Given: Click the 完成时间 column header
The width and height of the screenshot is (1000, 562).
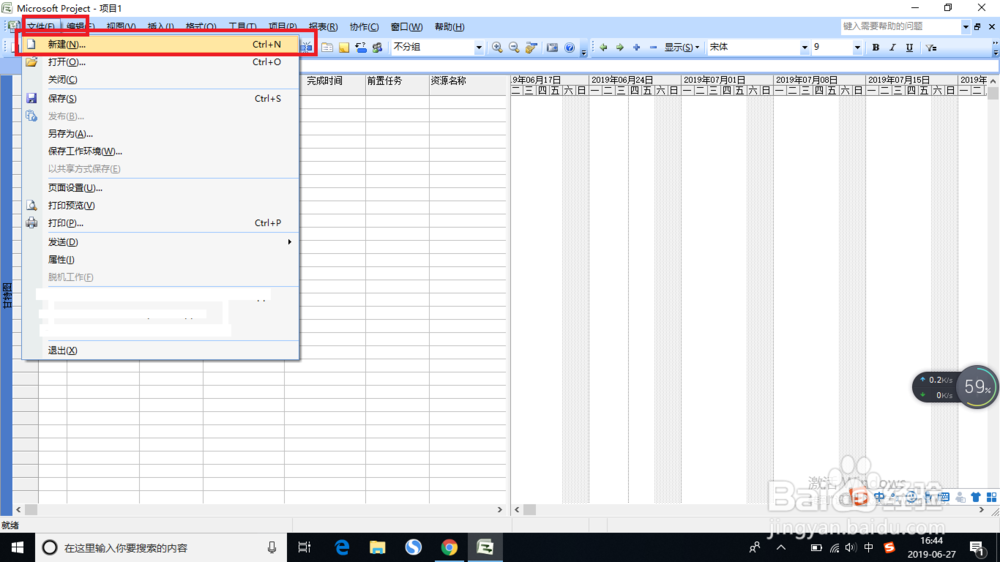Looking at the screenshot, I should pos(332,81).
